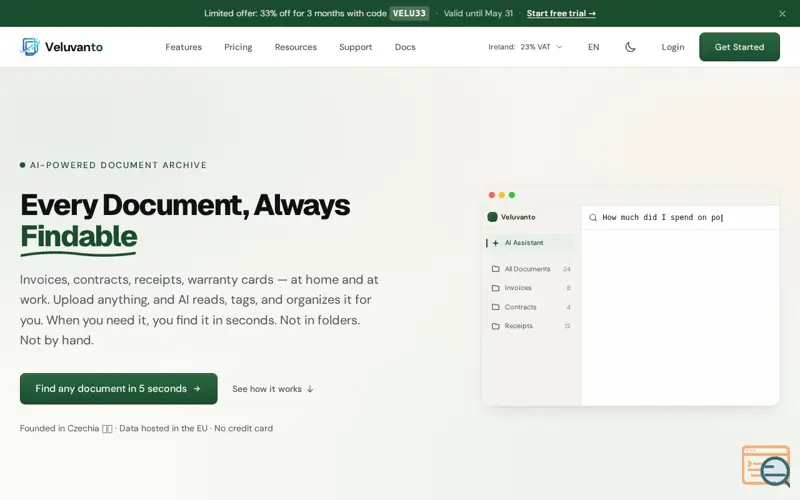Click 'No credit card' text

click(243, 429)
